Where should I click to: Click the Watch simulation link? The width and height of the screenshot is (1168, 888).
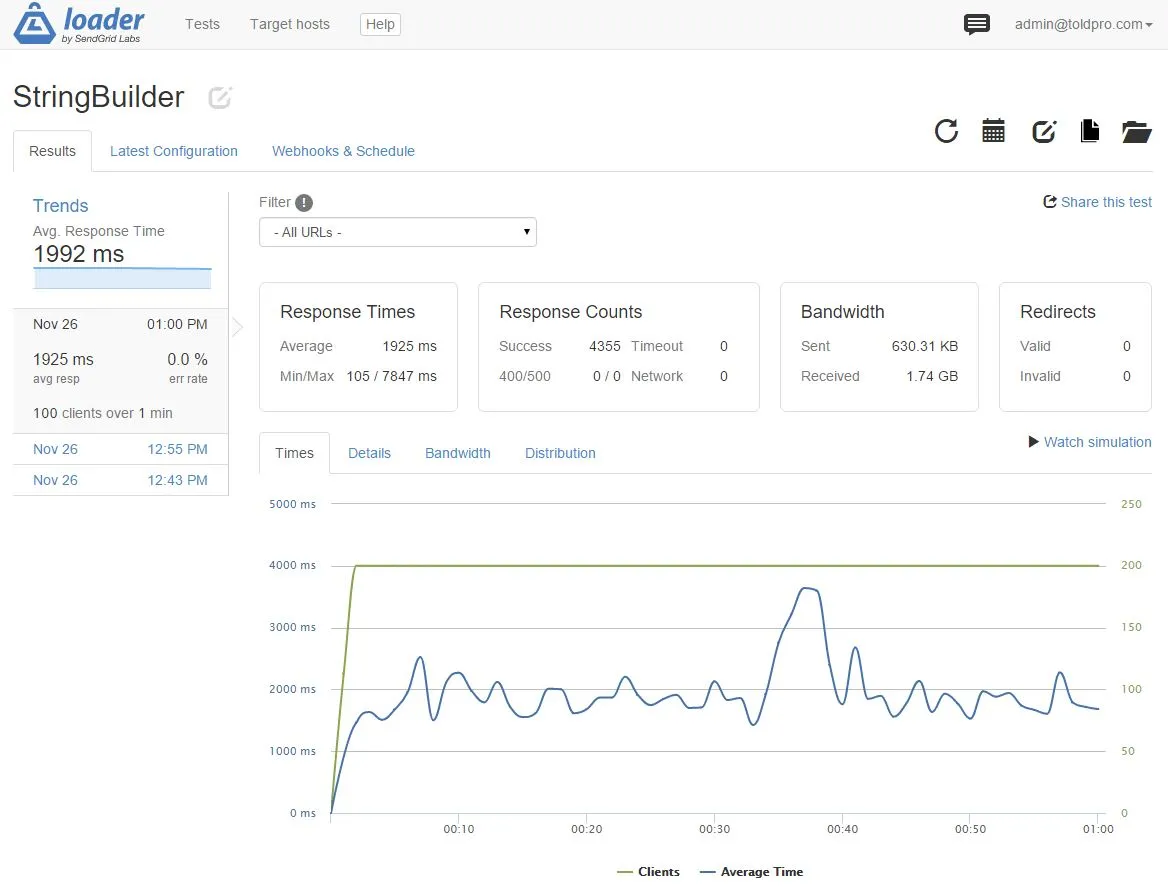pyautogui.click(x=1097, y=442)
